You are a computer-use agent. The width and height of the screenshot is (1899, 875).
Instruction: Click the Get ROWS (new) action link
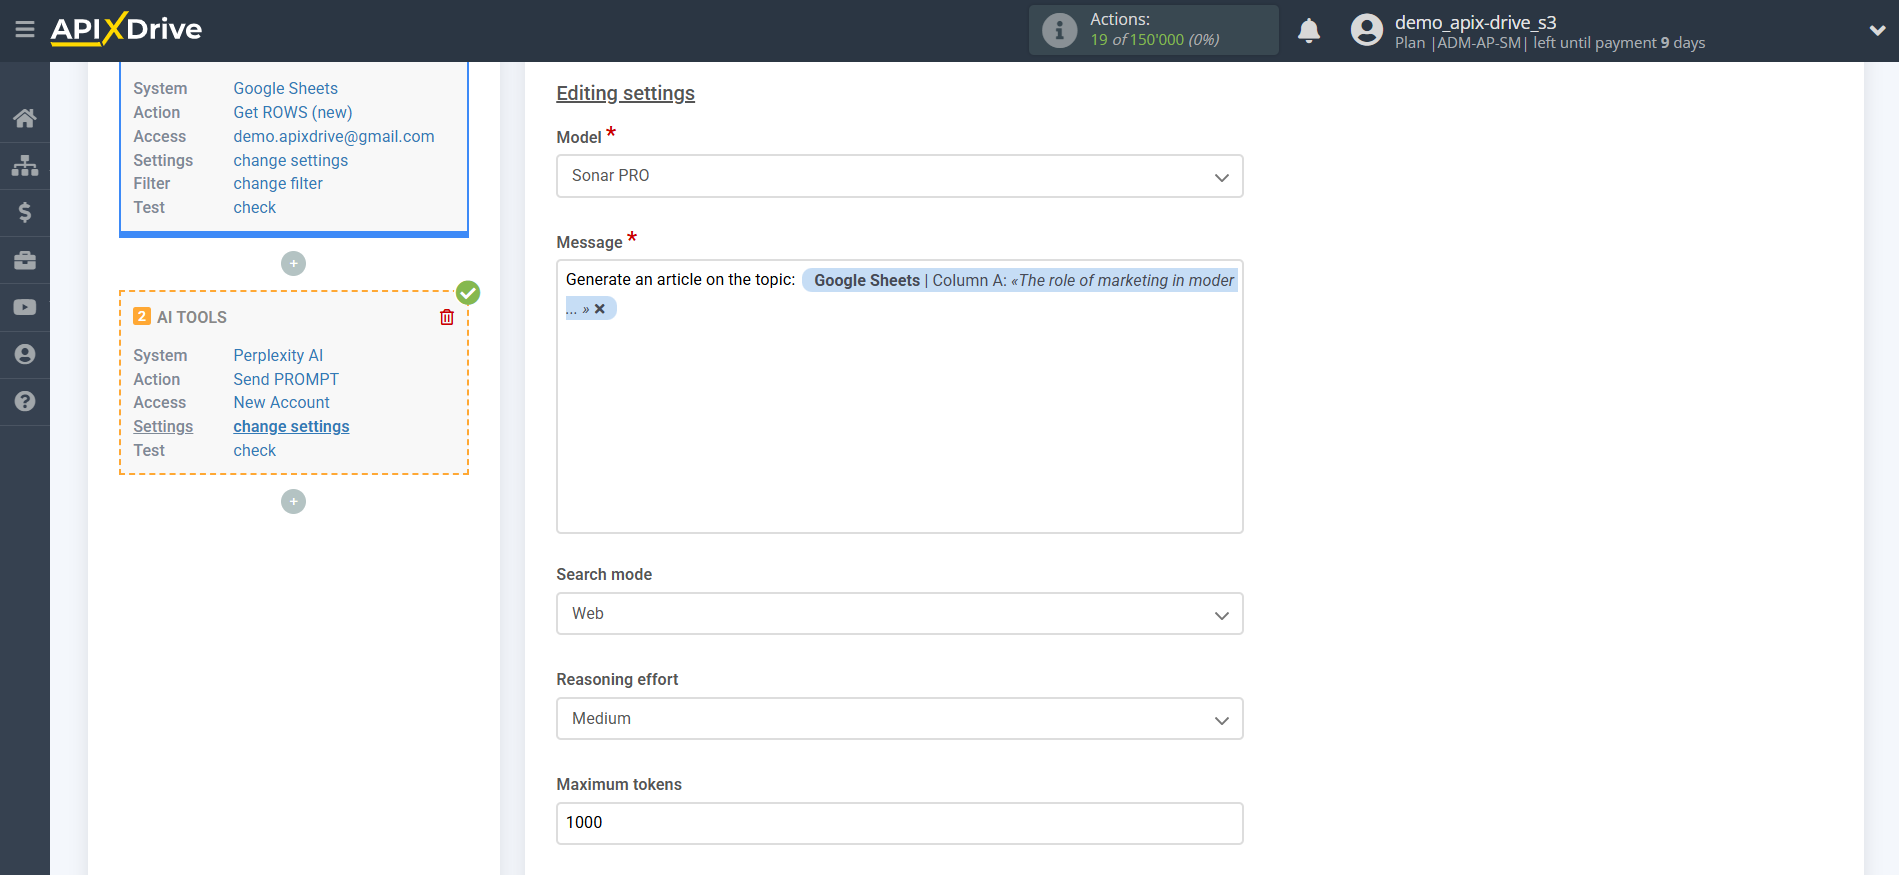292,112
